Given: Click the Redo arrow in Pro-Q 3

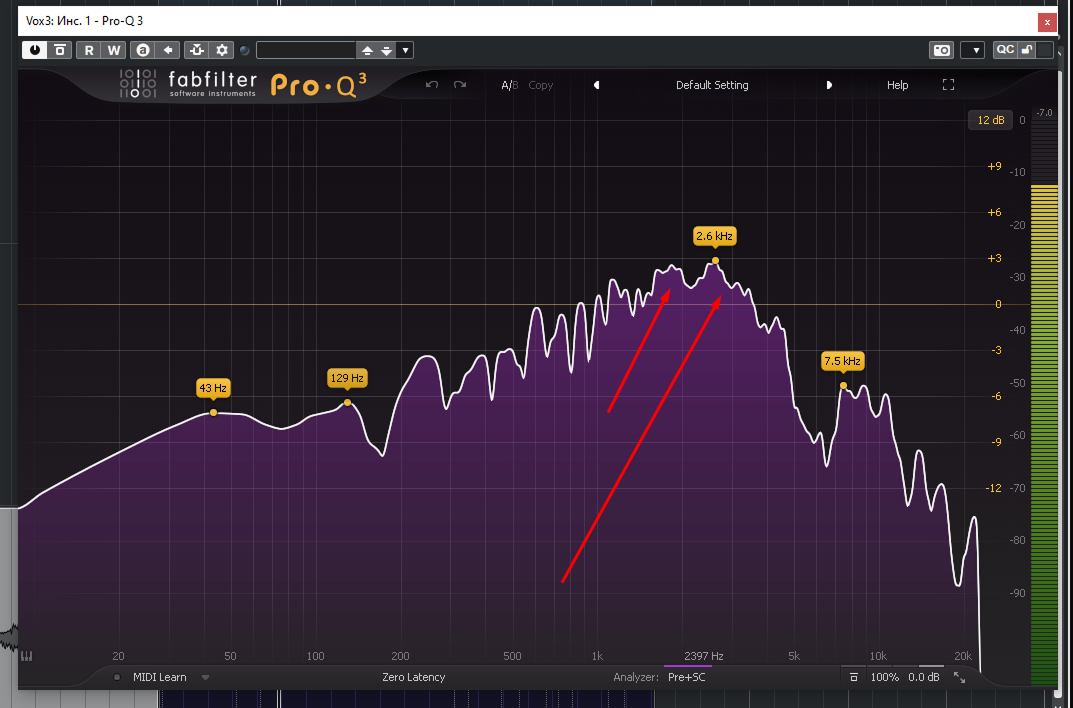Looking at the screenshot, I should (460, 85).
